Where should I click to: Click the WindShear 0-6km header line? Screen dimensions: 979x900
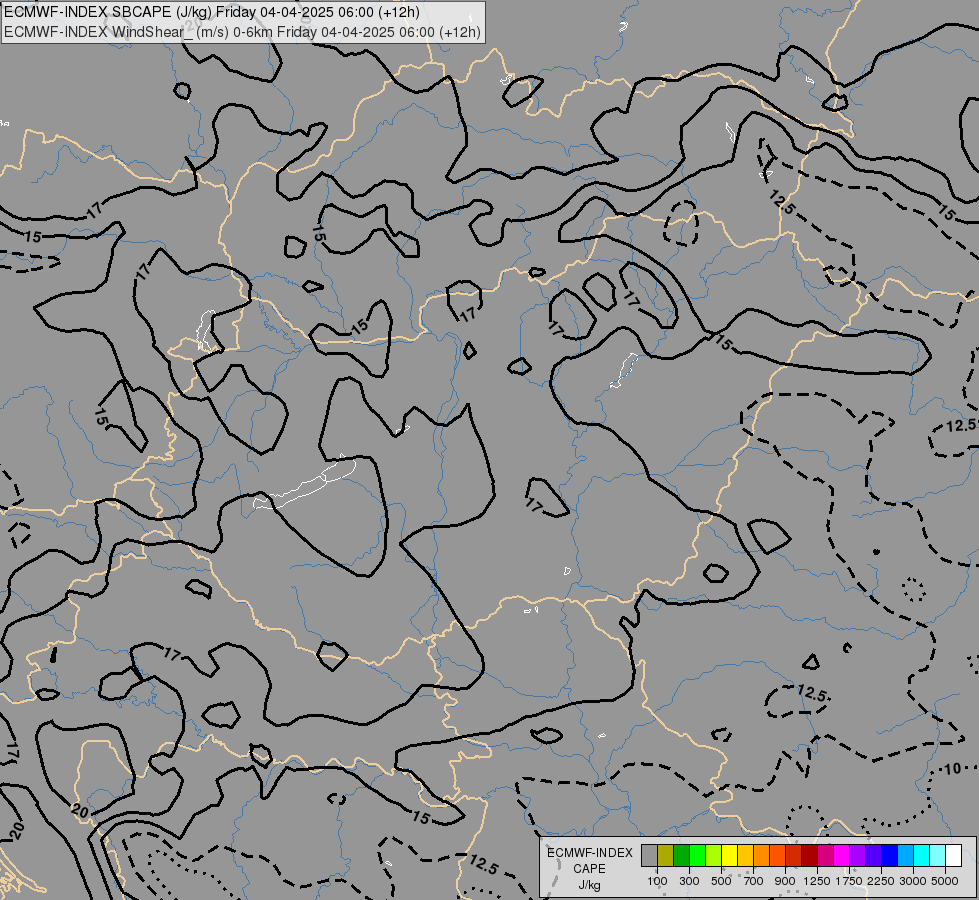(242, 32)
